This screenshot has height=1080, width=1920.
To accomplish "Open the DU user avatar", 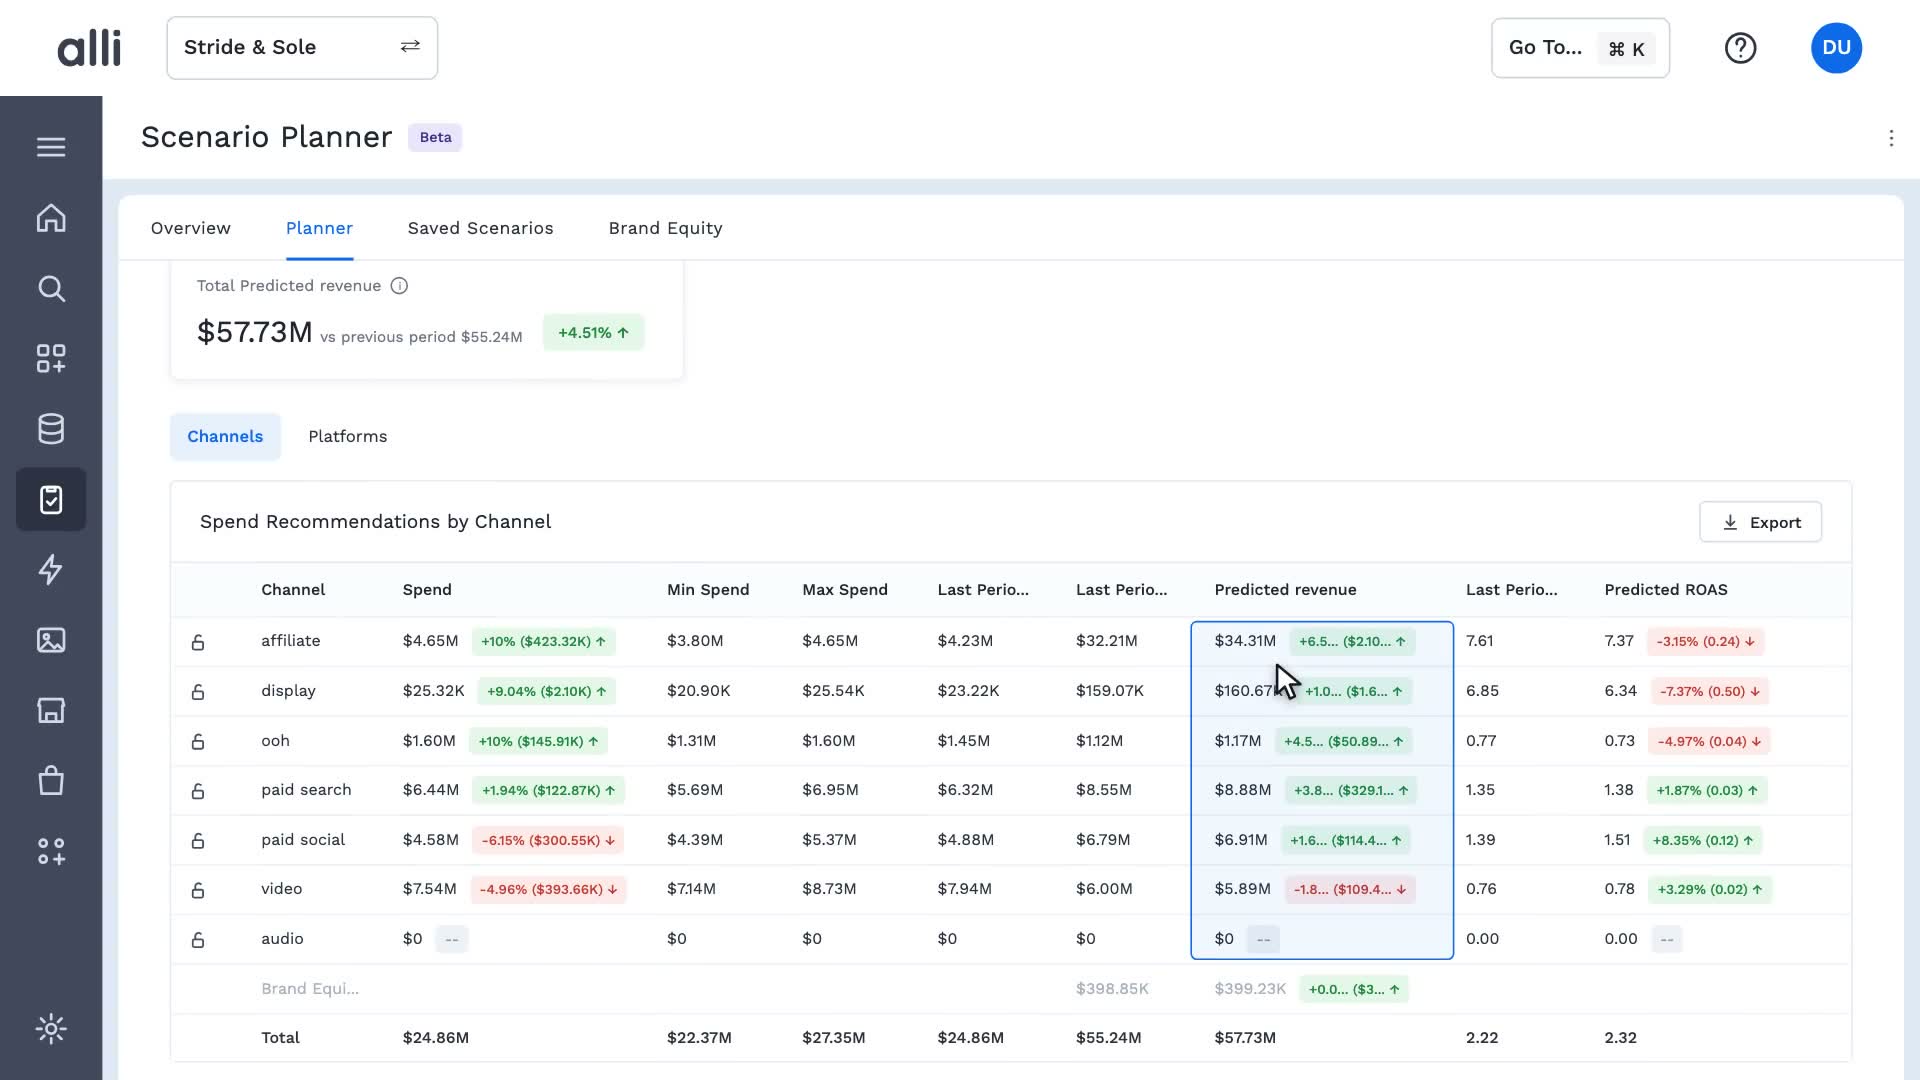I will coord(1836,48).
